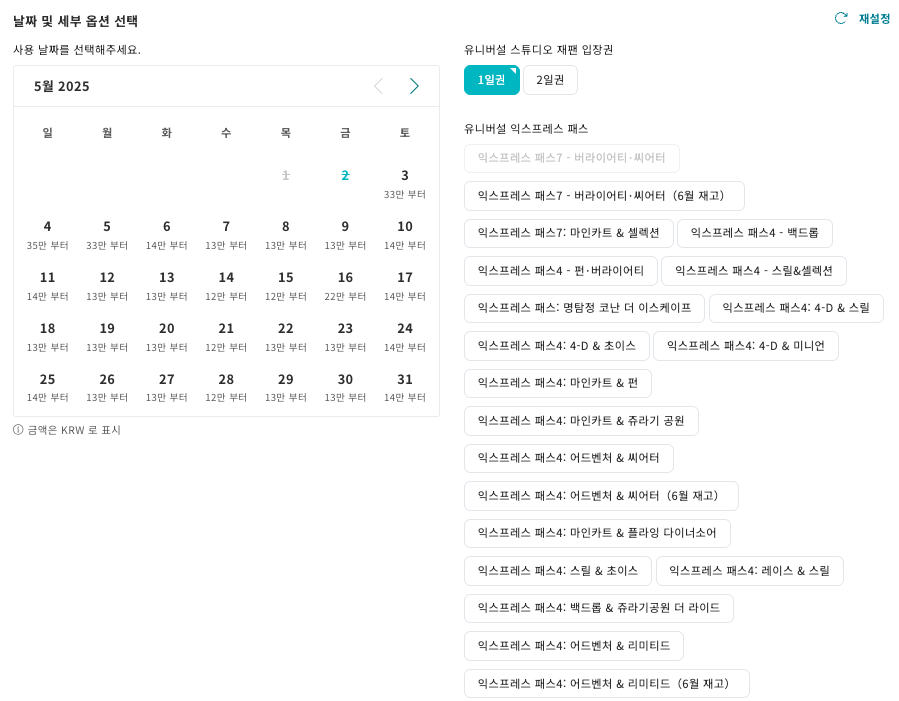Screen dimensions: 899x701
Task: Choose 어드벤처 & 씨어터 (6월 재고) pass
Action: tap(601, 496)
